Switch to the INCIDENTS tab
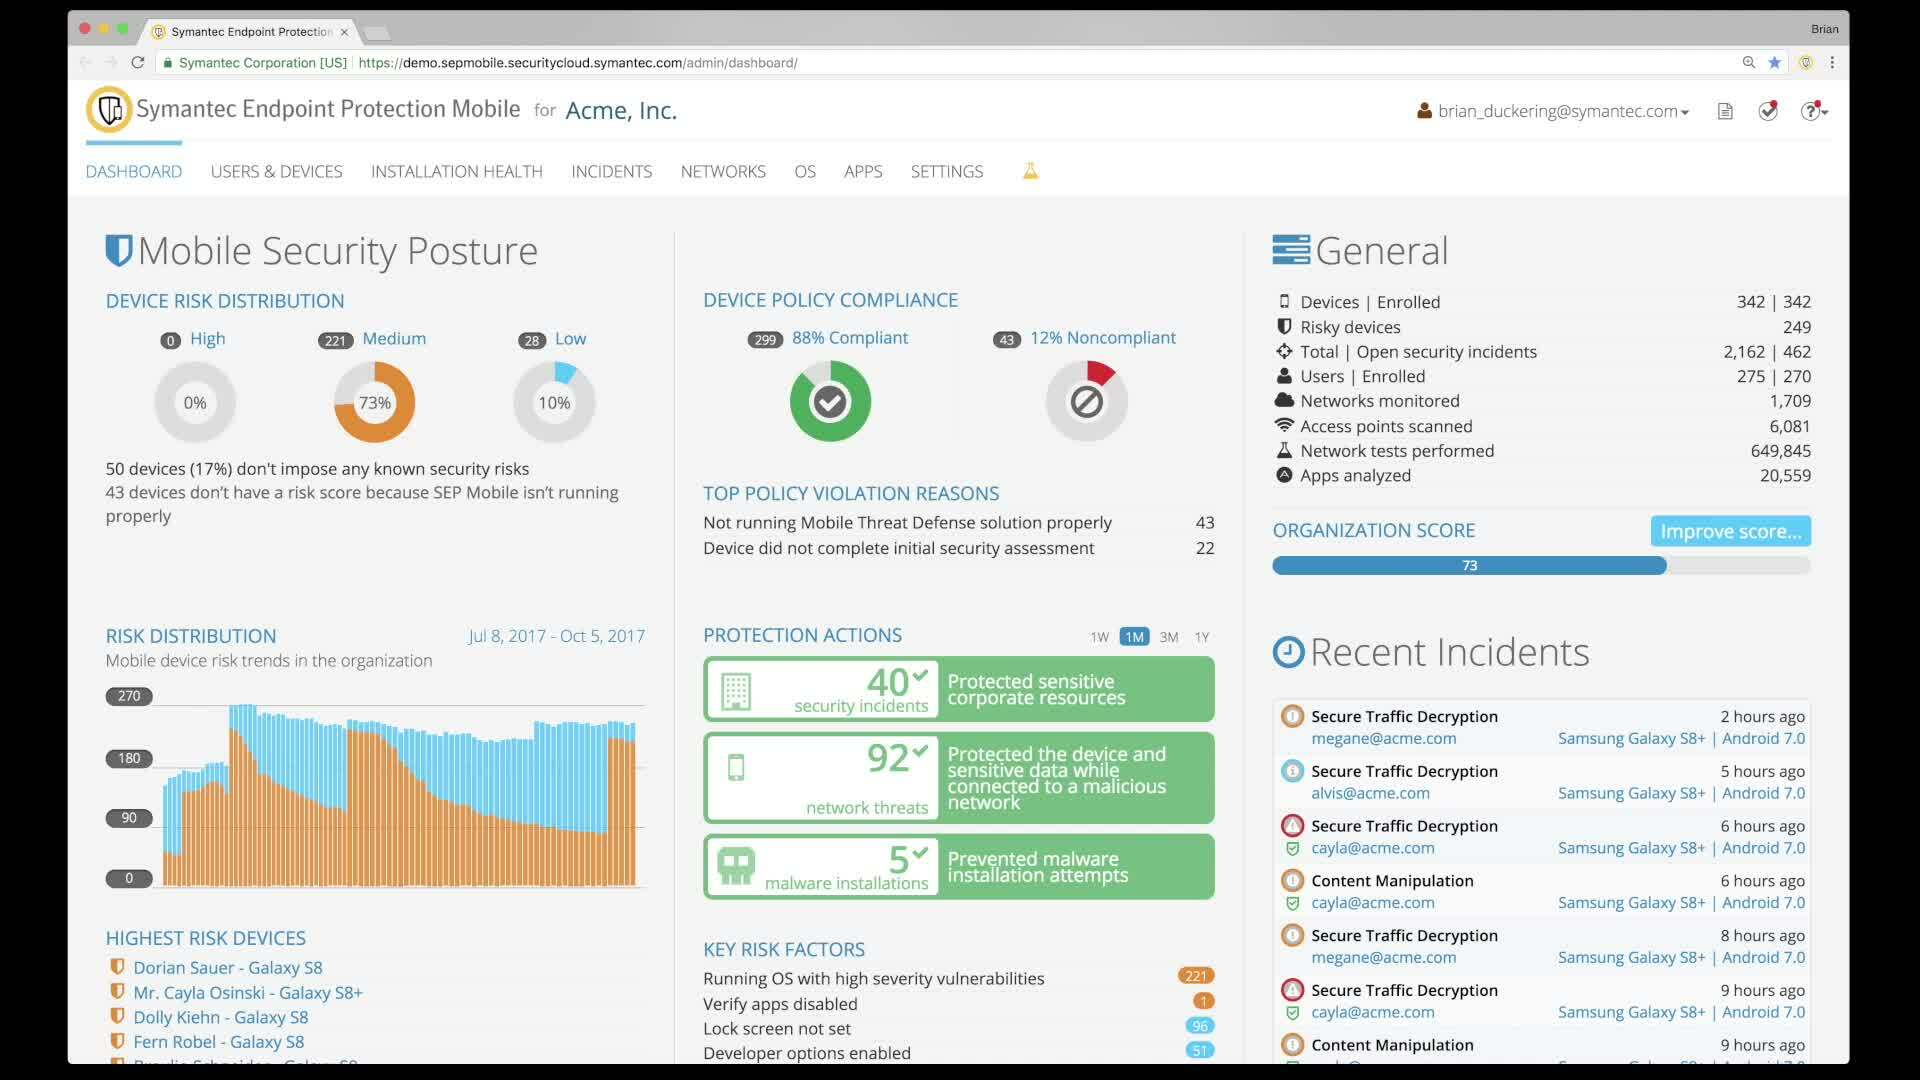Viewport: 1920px width, 1080px height. click(x=611, y=171)
